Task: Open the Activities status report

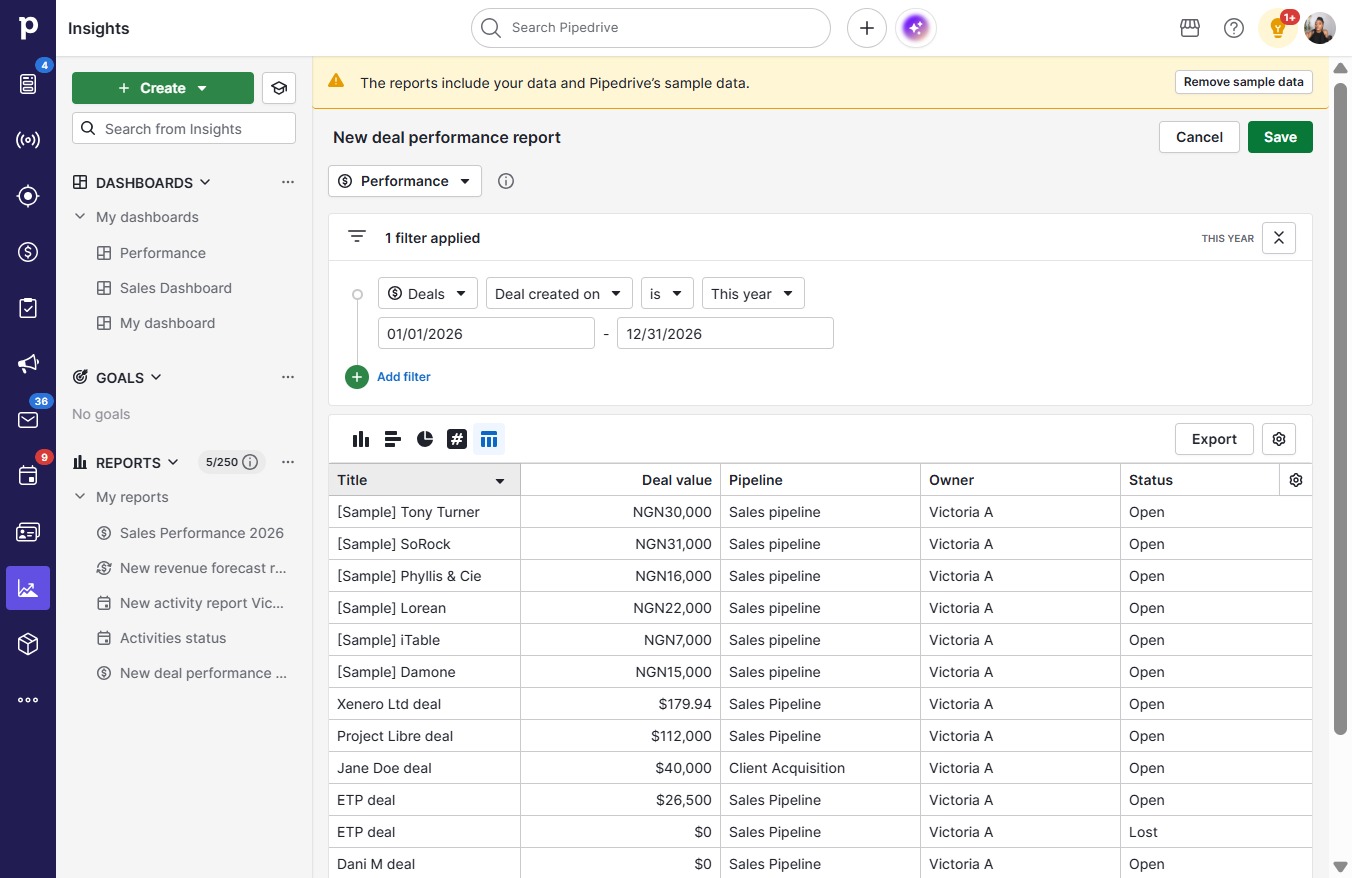Action: click(173, 638)
